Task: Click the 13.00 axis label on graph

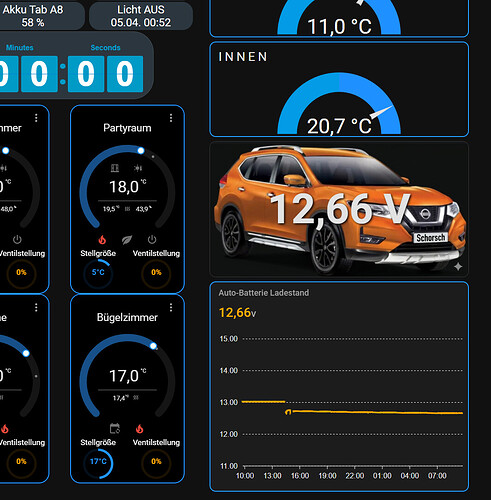Action: coord(229,402)
